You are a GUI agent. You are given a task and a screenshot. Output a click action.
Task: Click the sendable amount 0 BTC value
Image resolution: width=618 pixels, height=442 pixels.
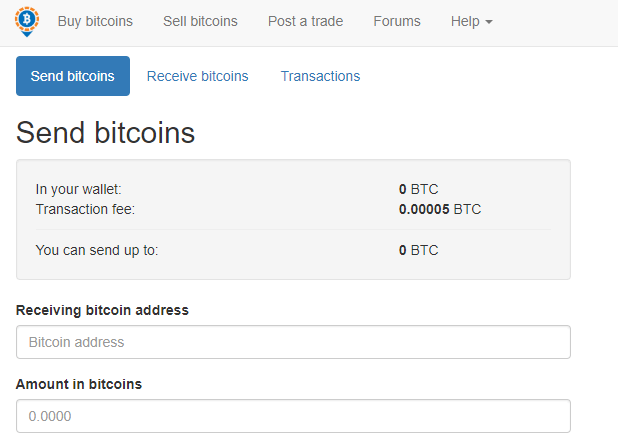coord(418,250)
